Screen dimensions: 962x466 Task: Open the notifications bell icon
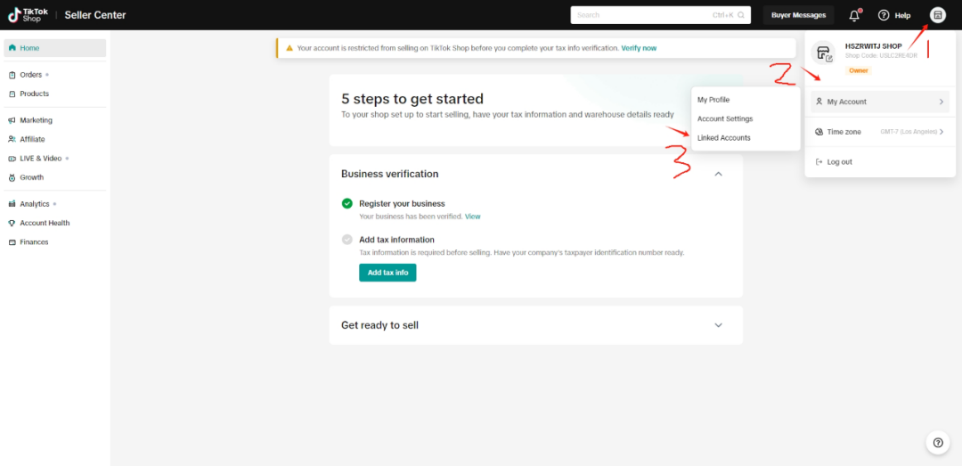pos(854,15)
